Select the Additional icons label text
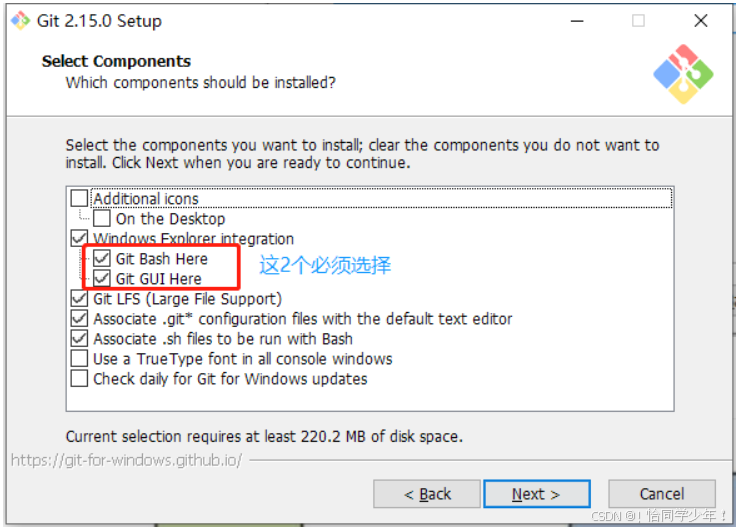738x529 pixels. (x=146, y=199)
